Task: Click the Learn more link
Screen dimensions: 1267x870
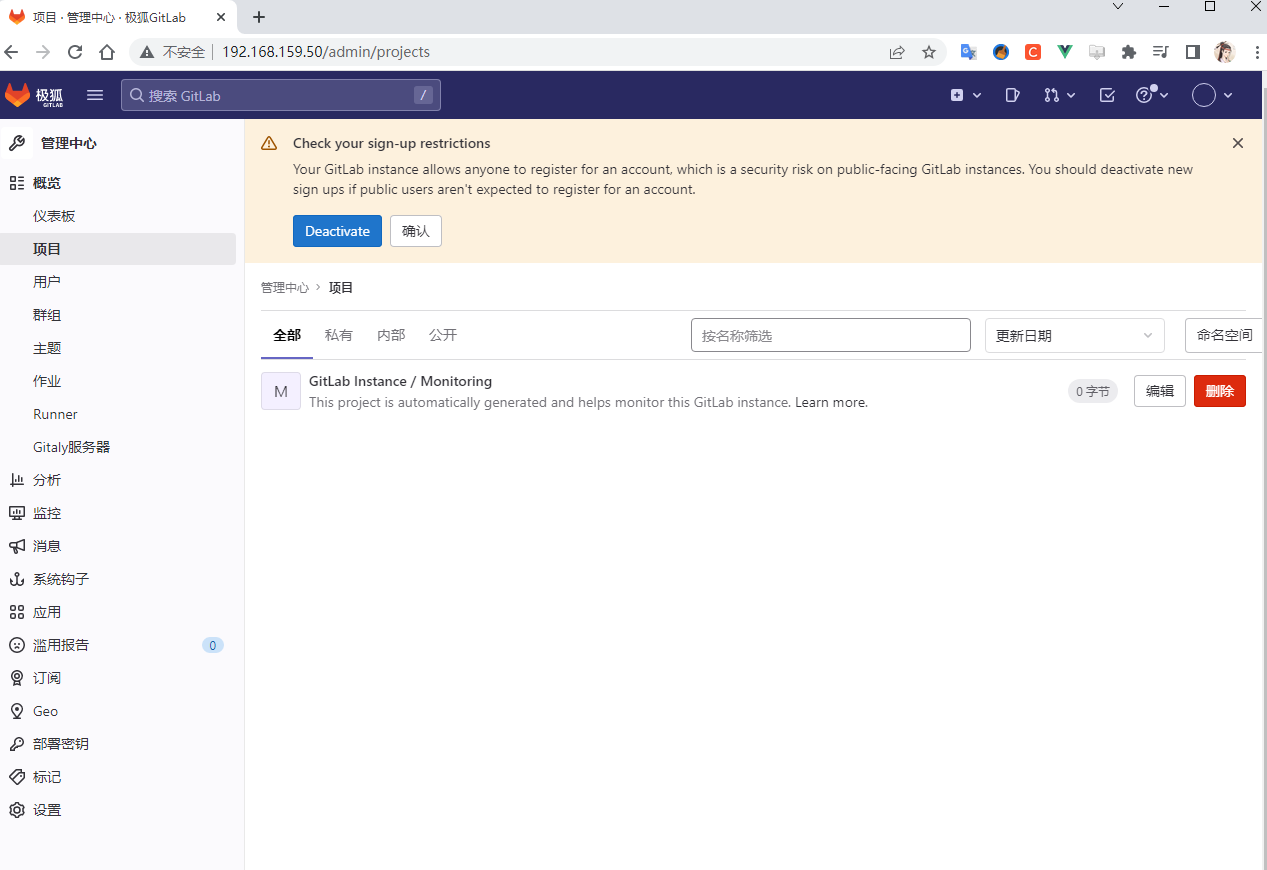Action: coord(831,402)
